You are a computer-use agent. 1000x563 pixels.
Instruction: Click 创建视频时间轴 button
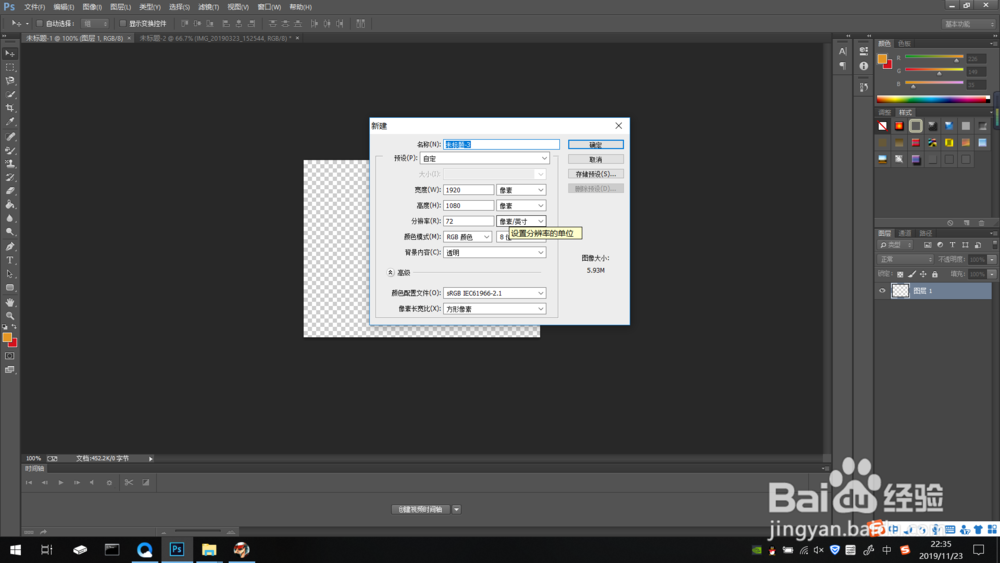click(420, 509)
